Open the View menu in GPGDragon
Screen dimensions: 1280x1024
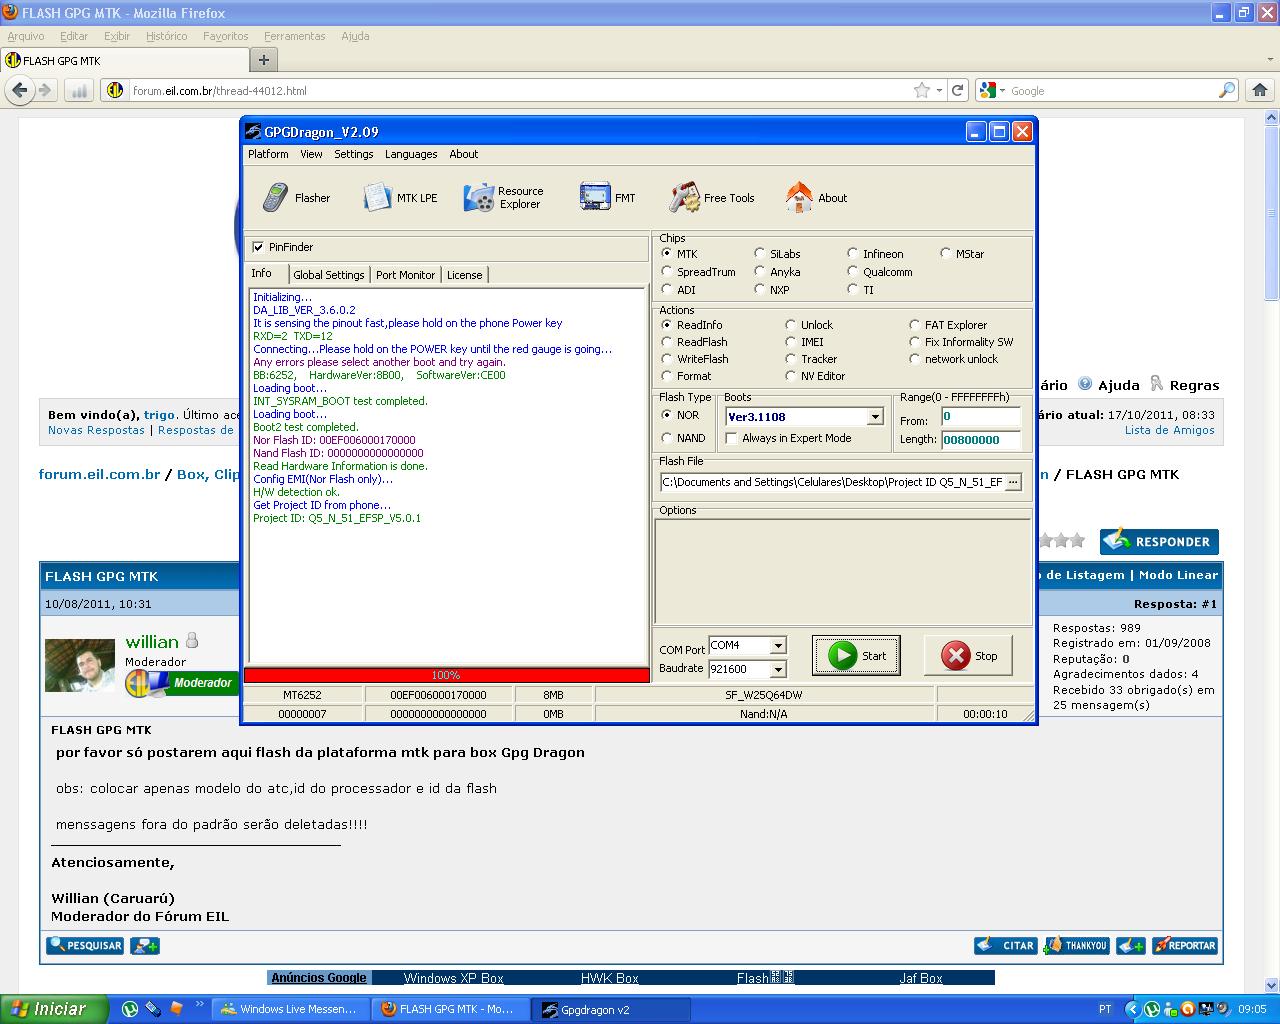pos(311,154)
